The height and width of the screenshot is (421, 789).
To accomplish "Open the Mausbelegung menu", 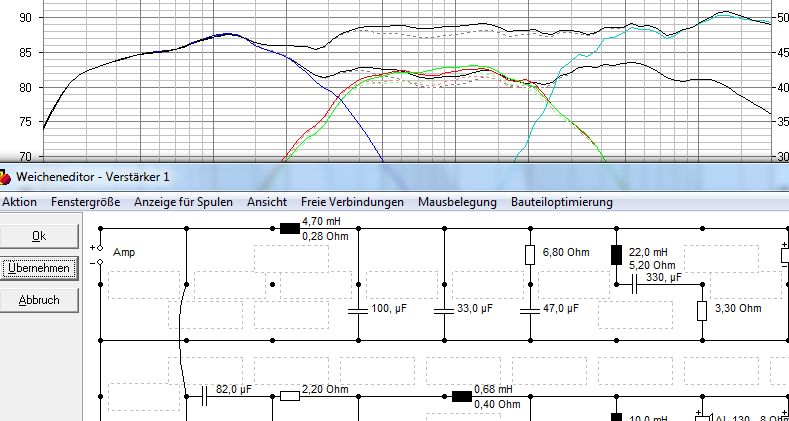I will coord(457,202).
